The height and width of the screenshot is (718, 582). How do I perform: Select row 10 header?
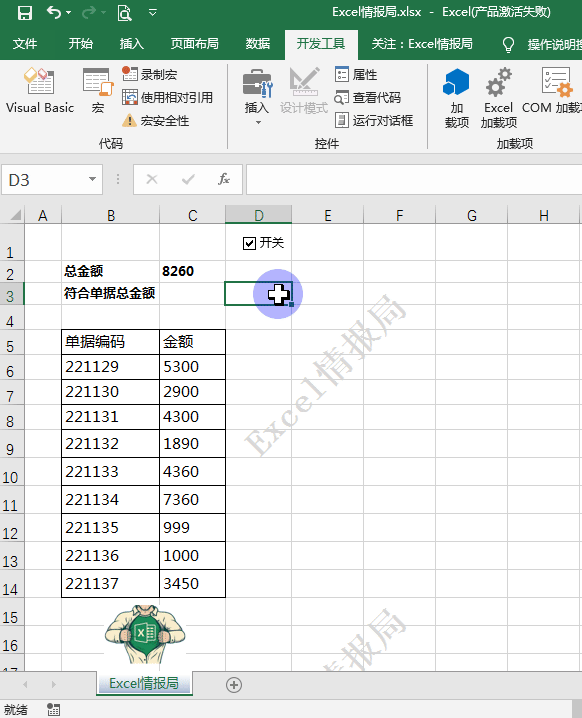11,472
